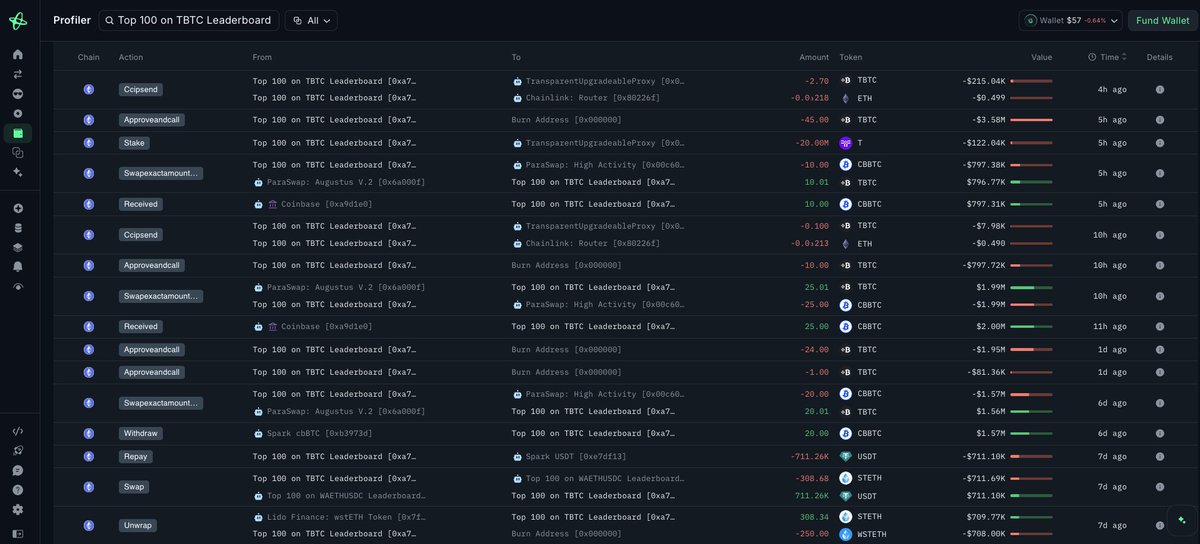
Task: Click the Chain column header
Action: pos(89,57)
